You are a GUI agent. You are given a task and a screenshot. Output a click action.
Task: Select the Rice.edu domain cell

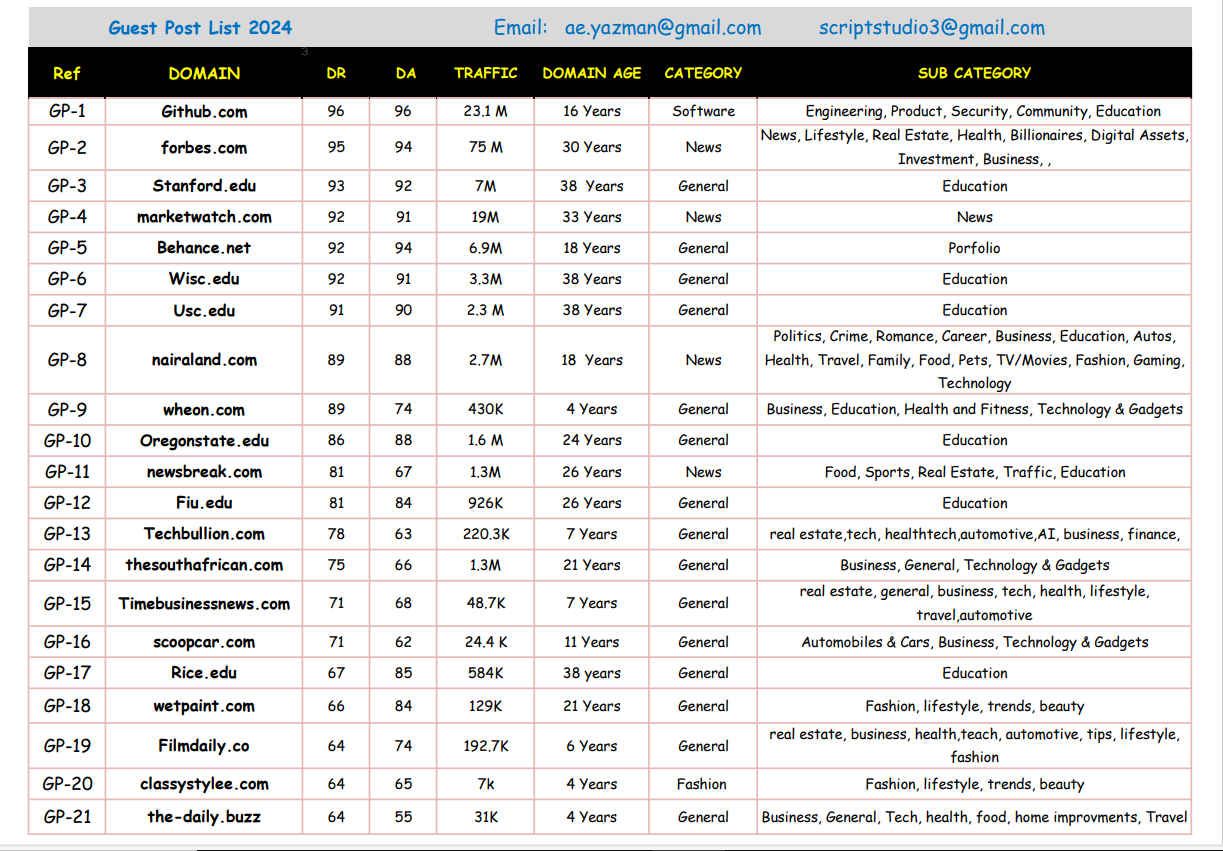204,673
